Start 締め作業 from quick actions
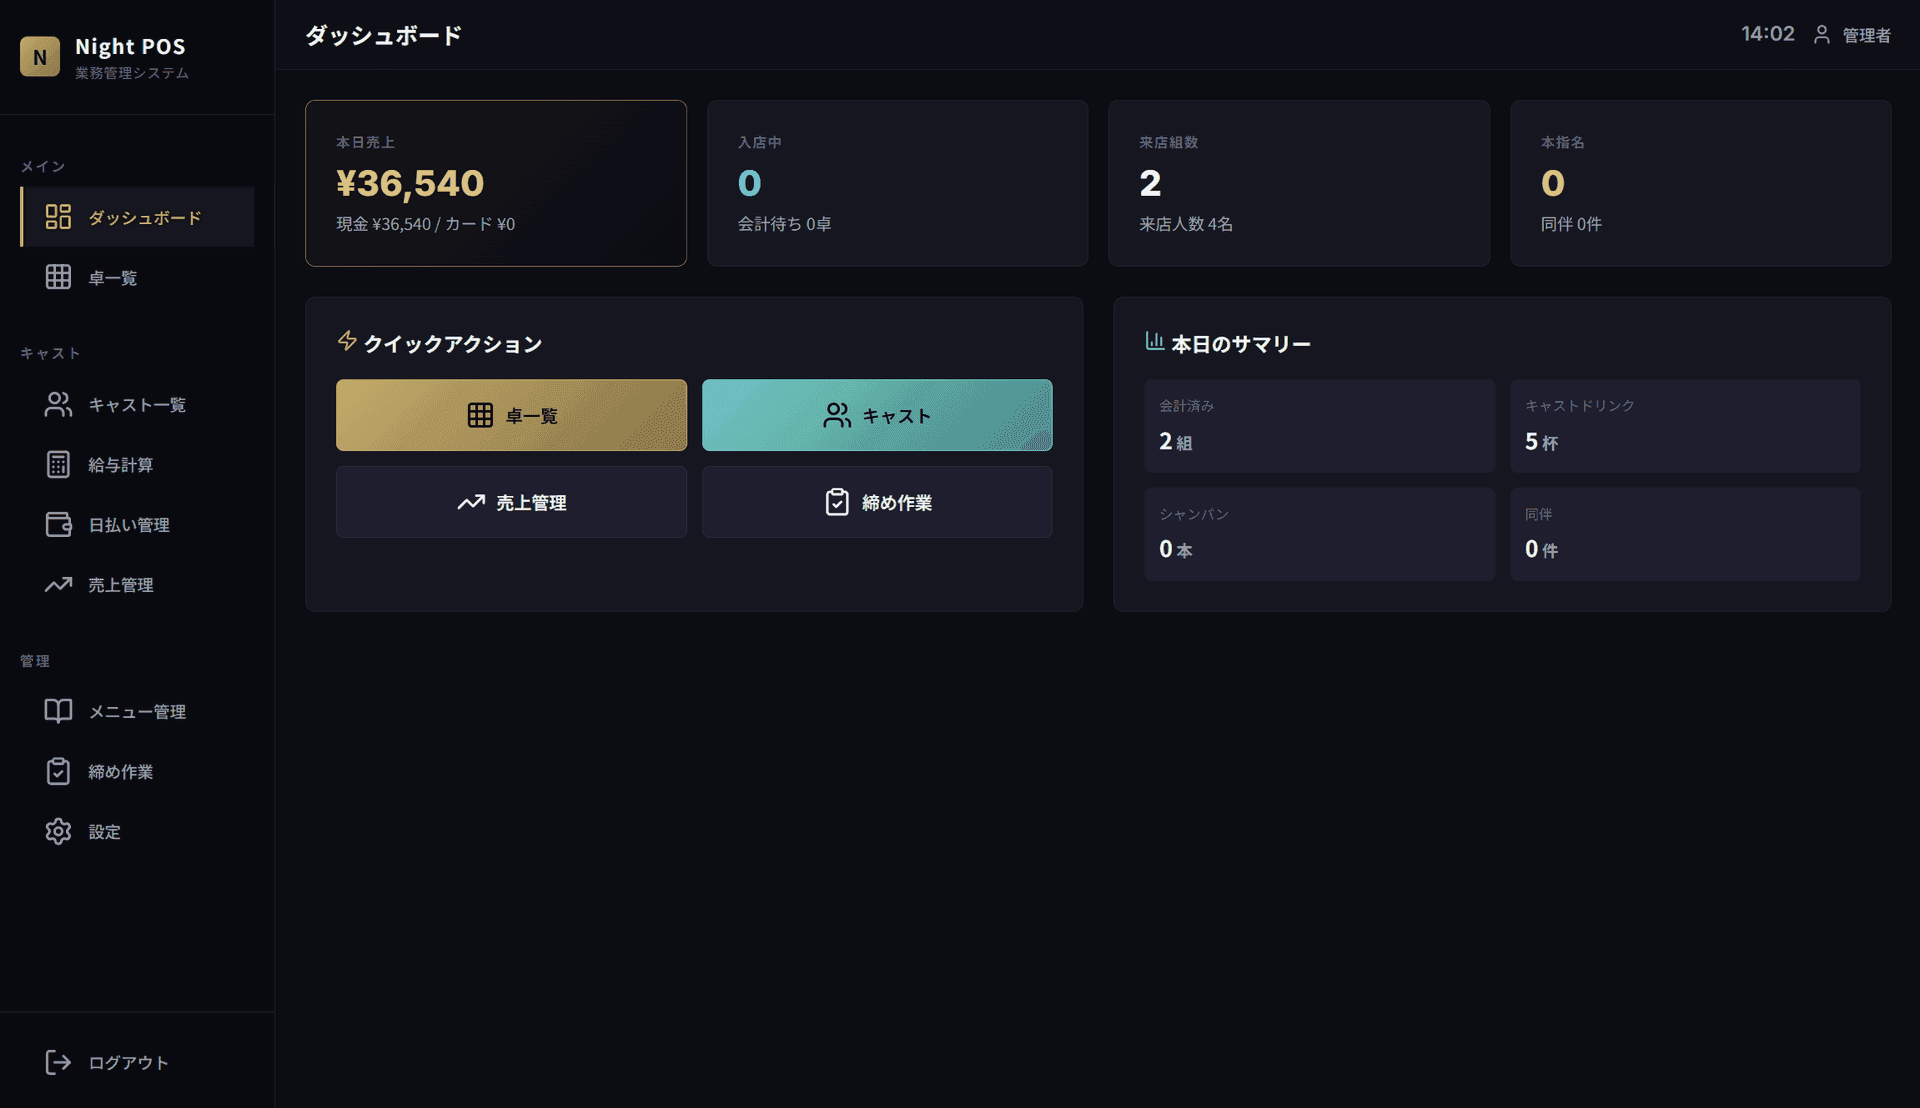The height and width of the screenshot is (1108, 1920). (877, 502)
